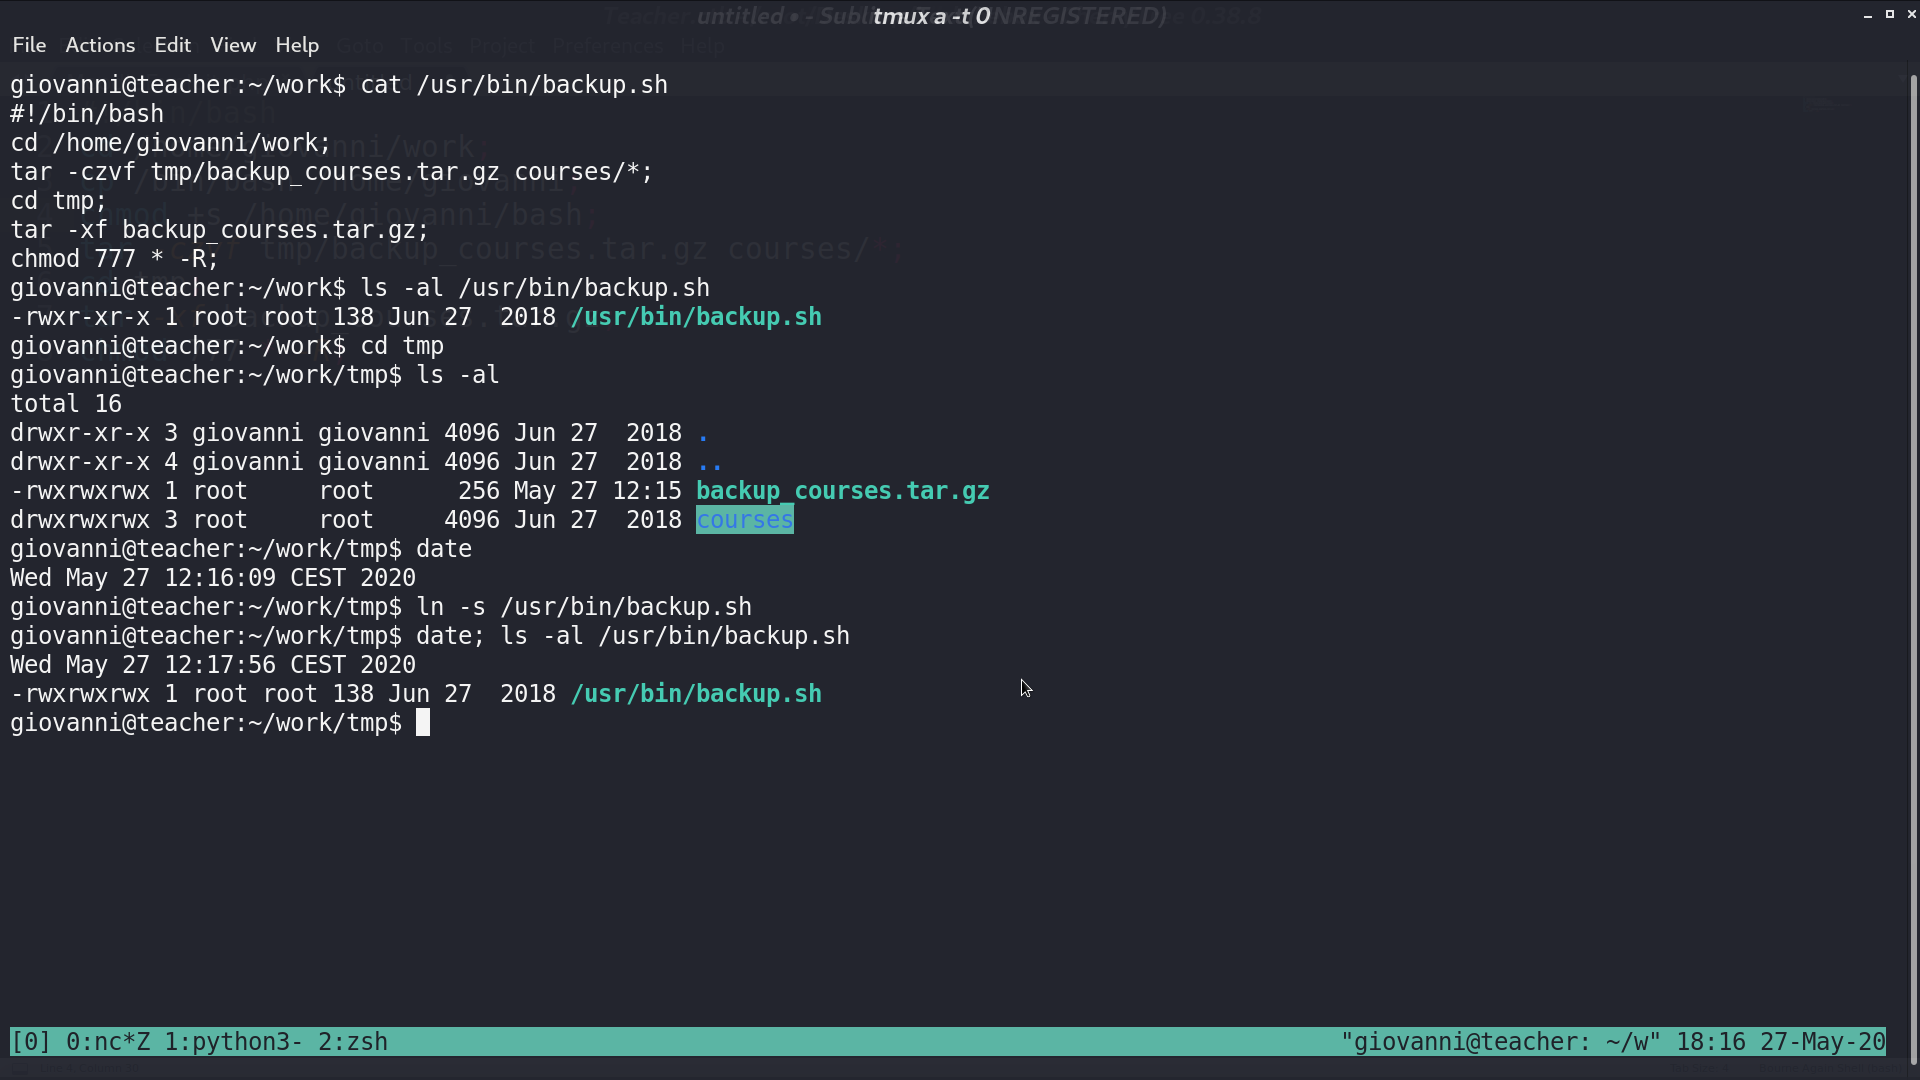This screenshot has width=1920, height=1080.
Task: Click the last /usr/bin/backup.sh path output
Action: tap(696, 694)
